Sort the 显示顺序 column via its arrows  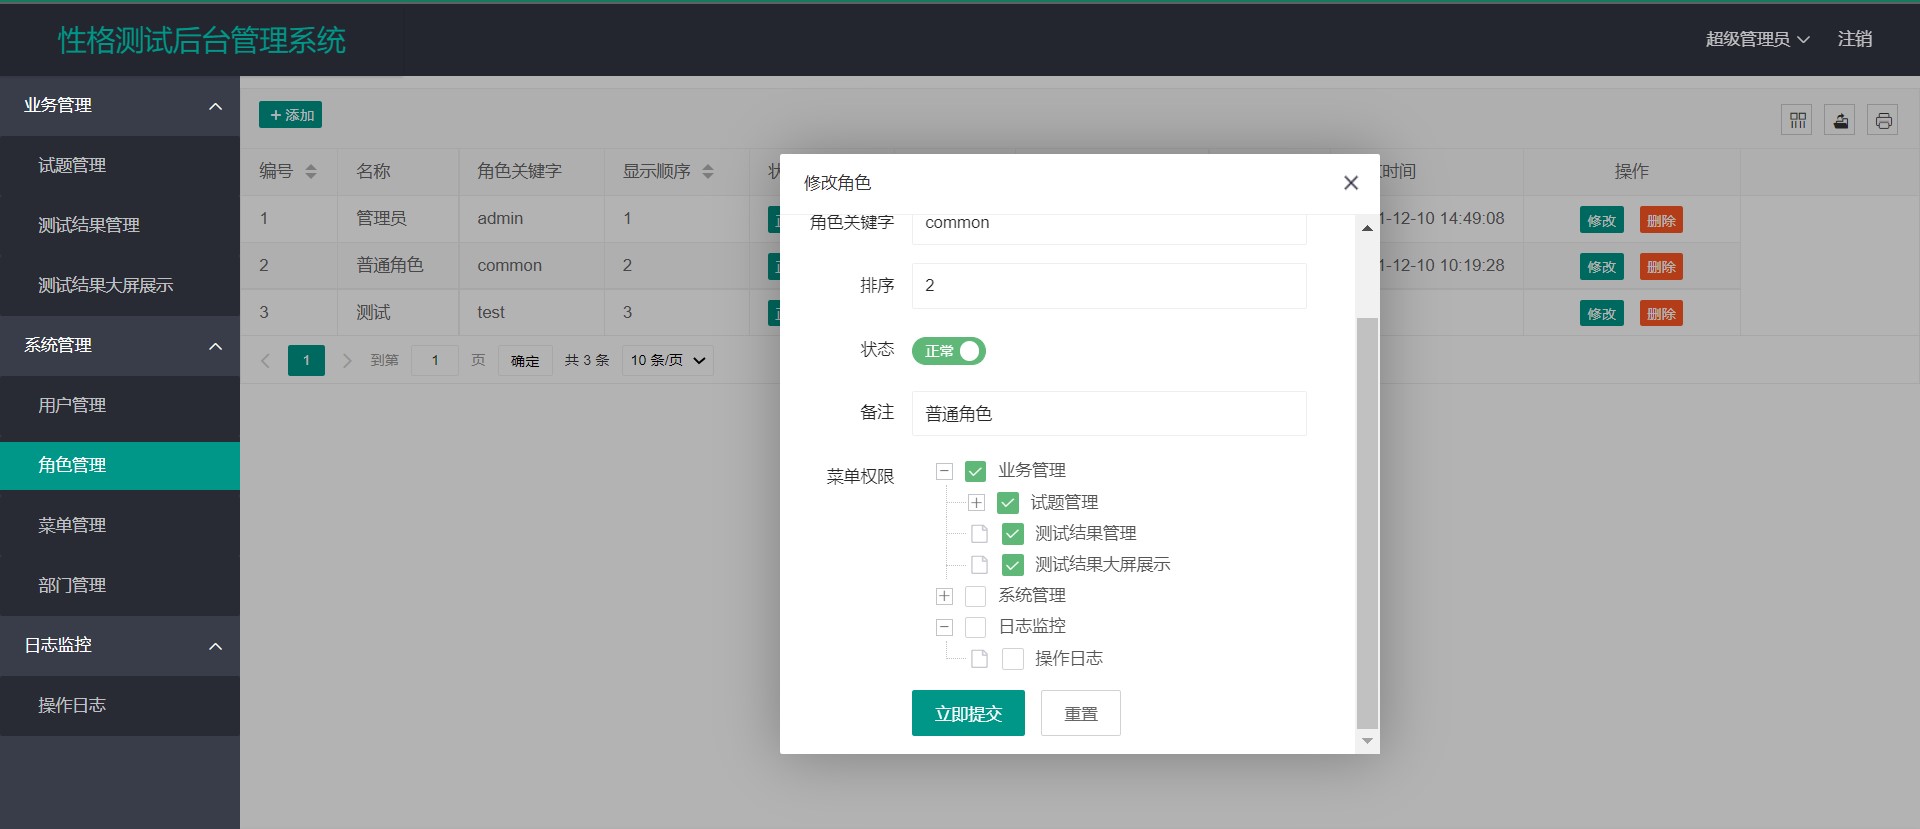click(x=708, y=171)
